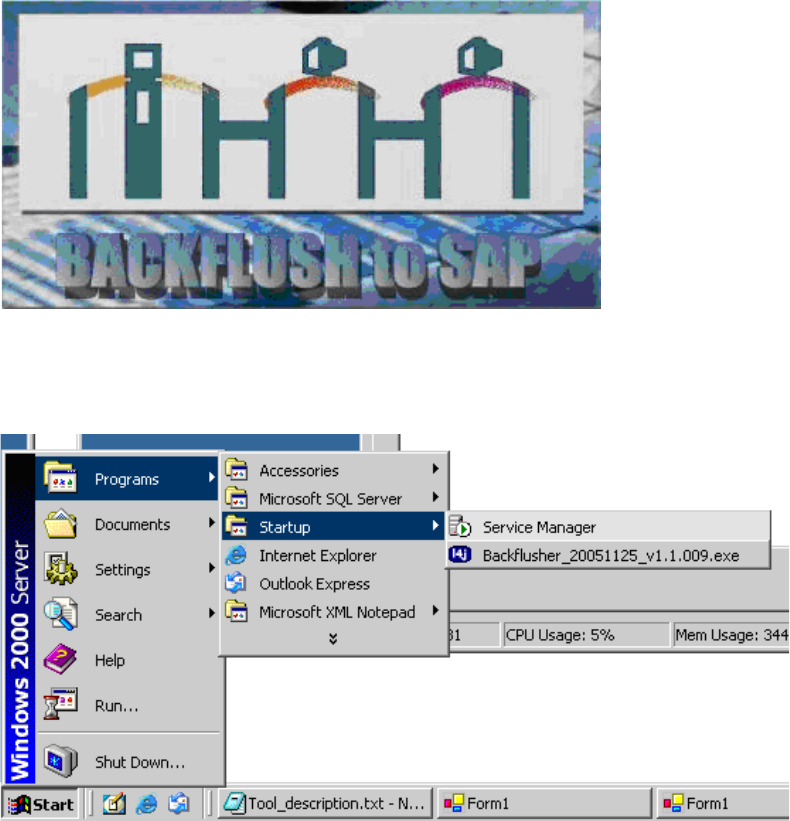The height and width of the screenshot is (821, 790).
Task: Open Outlook Express from quick launch
Action: (179, 804)
